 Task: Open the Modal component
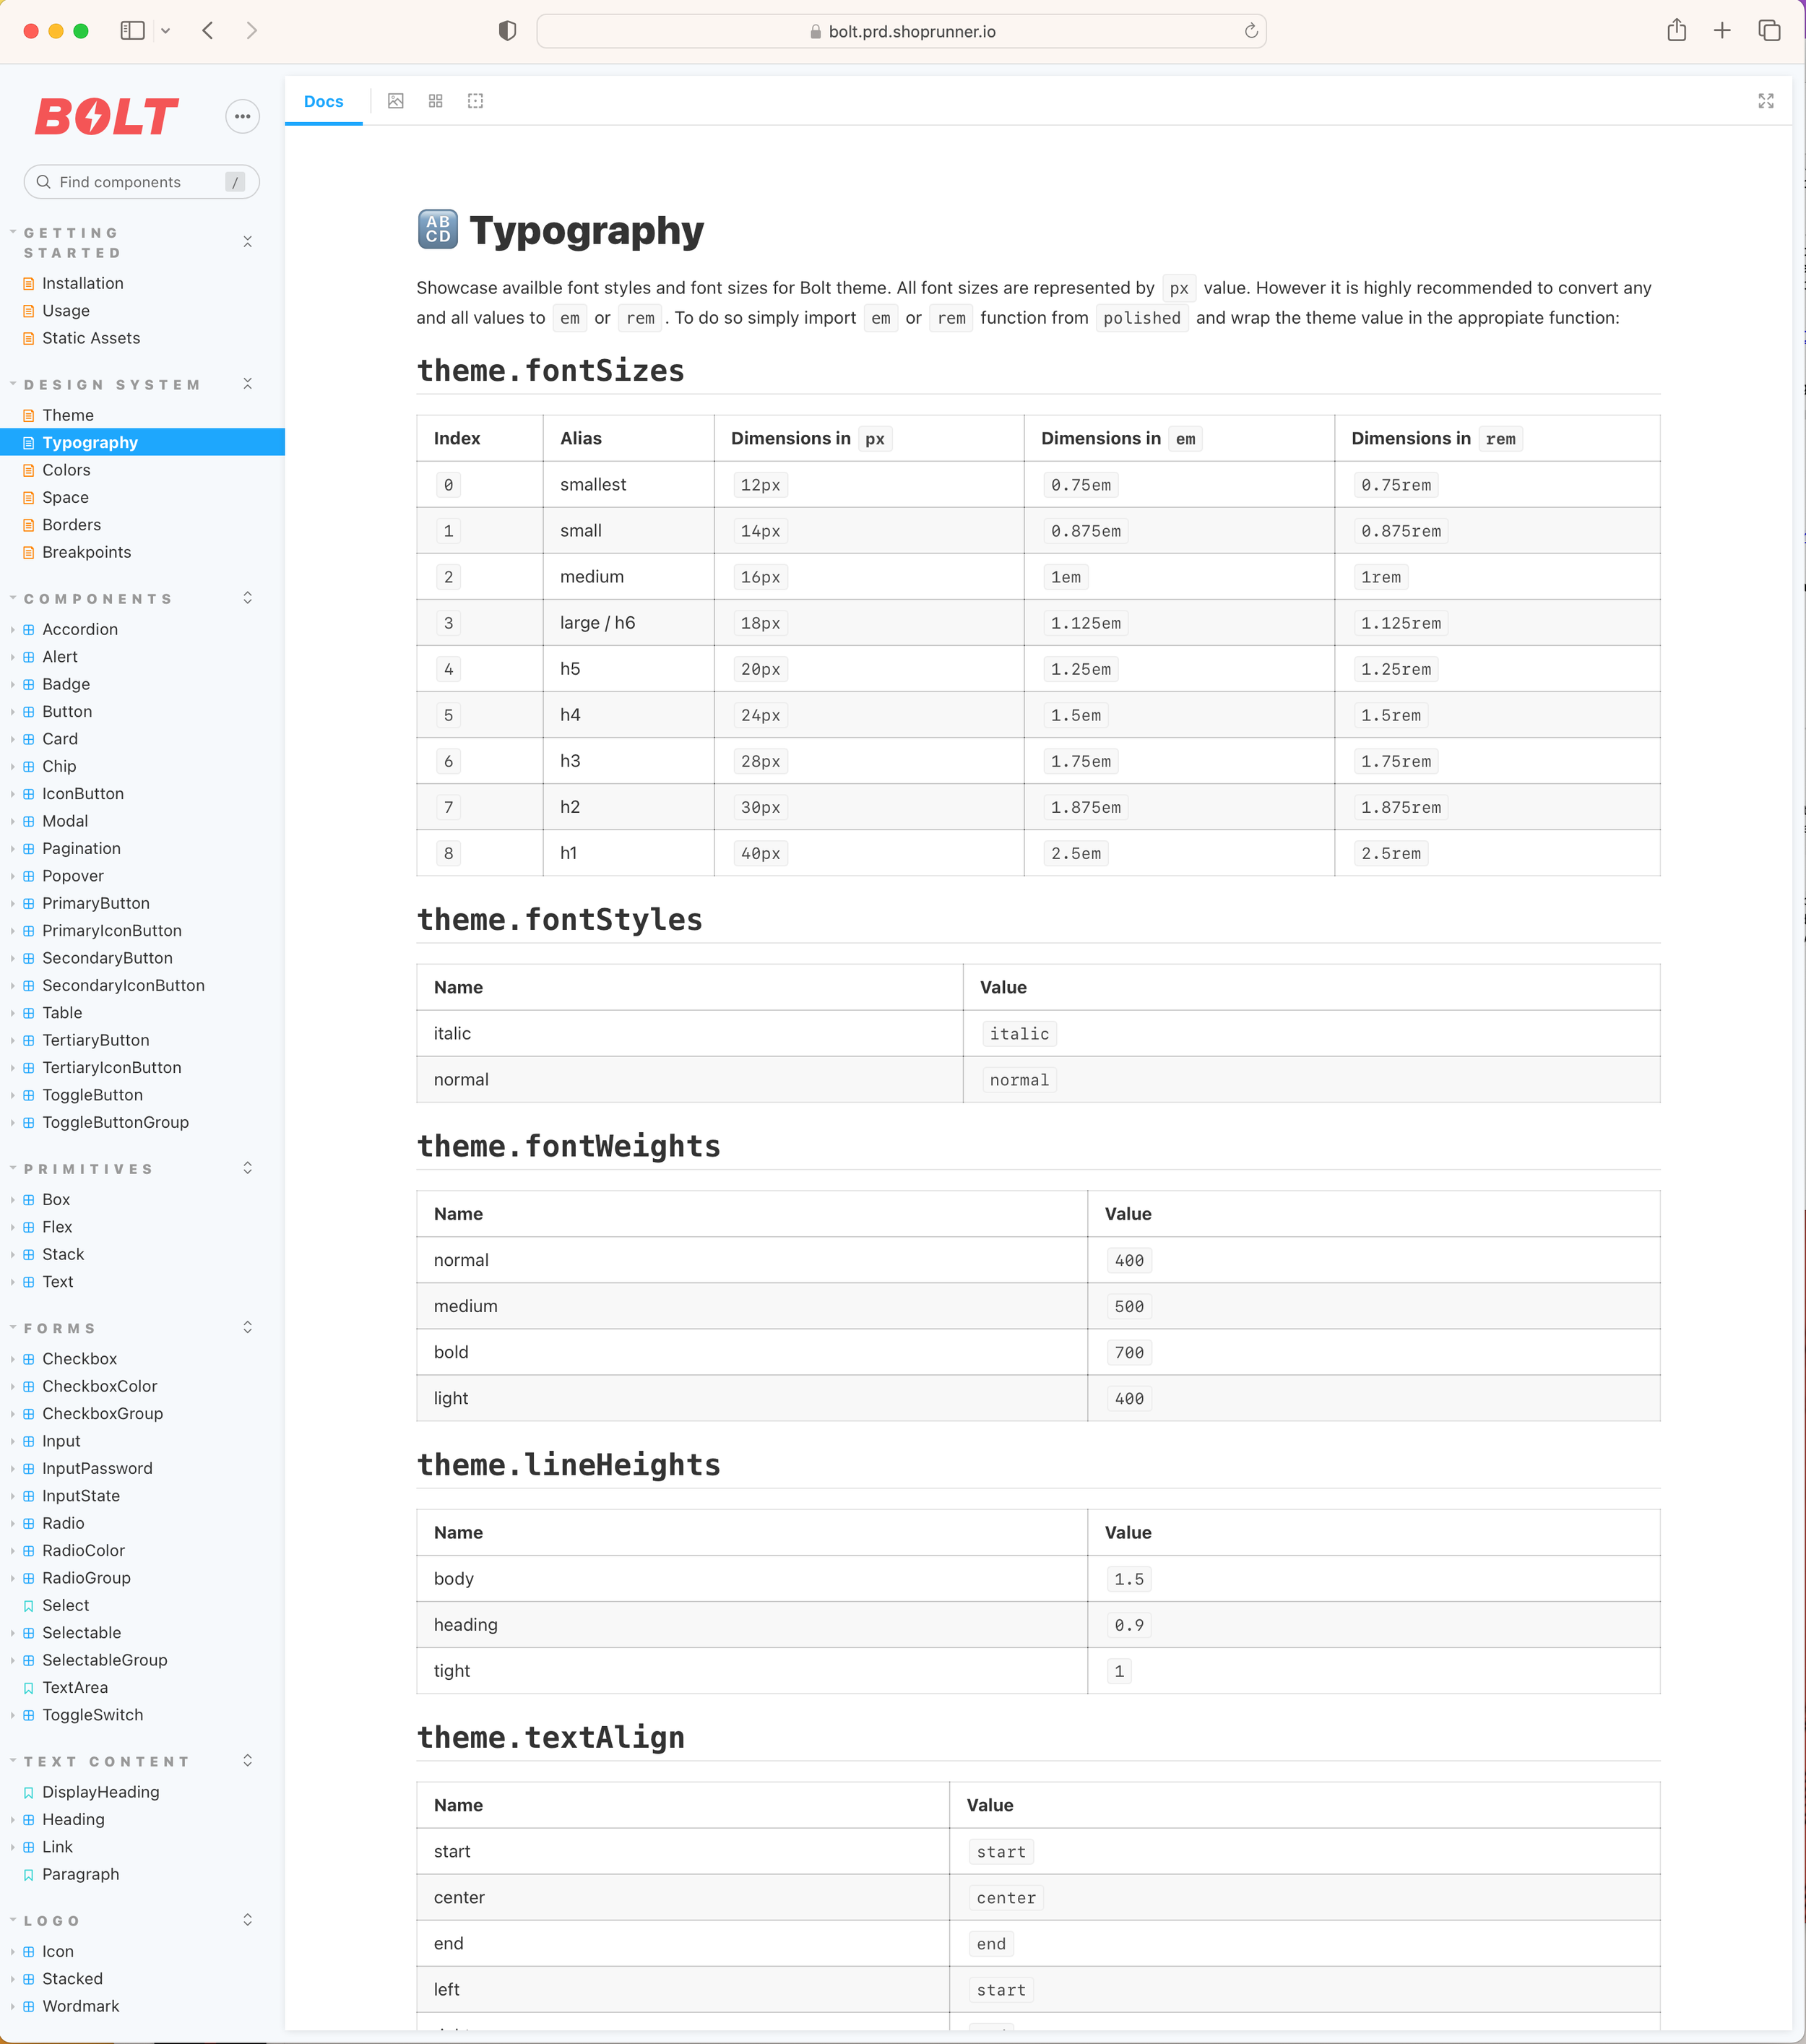click(x=65, y=821)
